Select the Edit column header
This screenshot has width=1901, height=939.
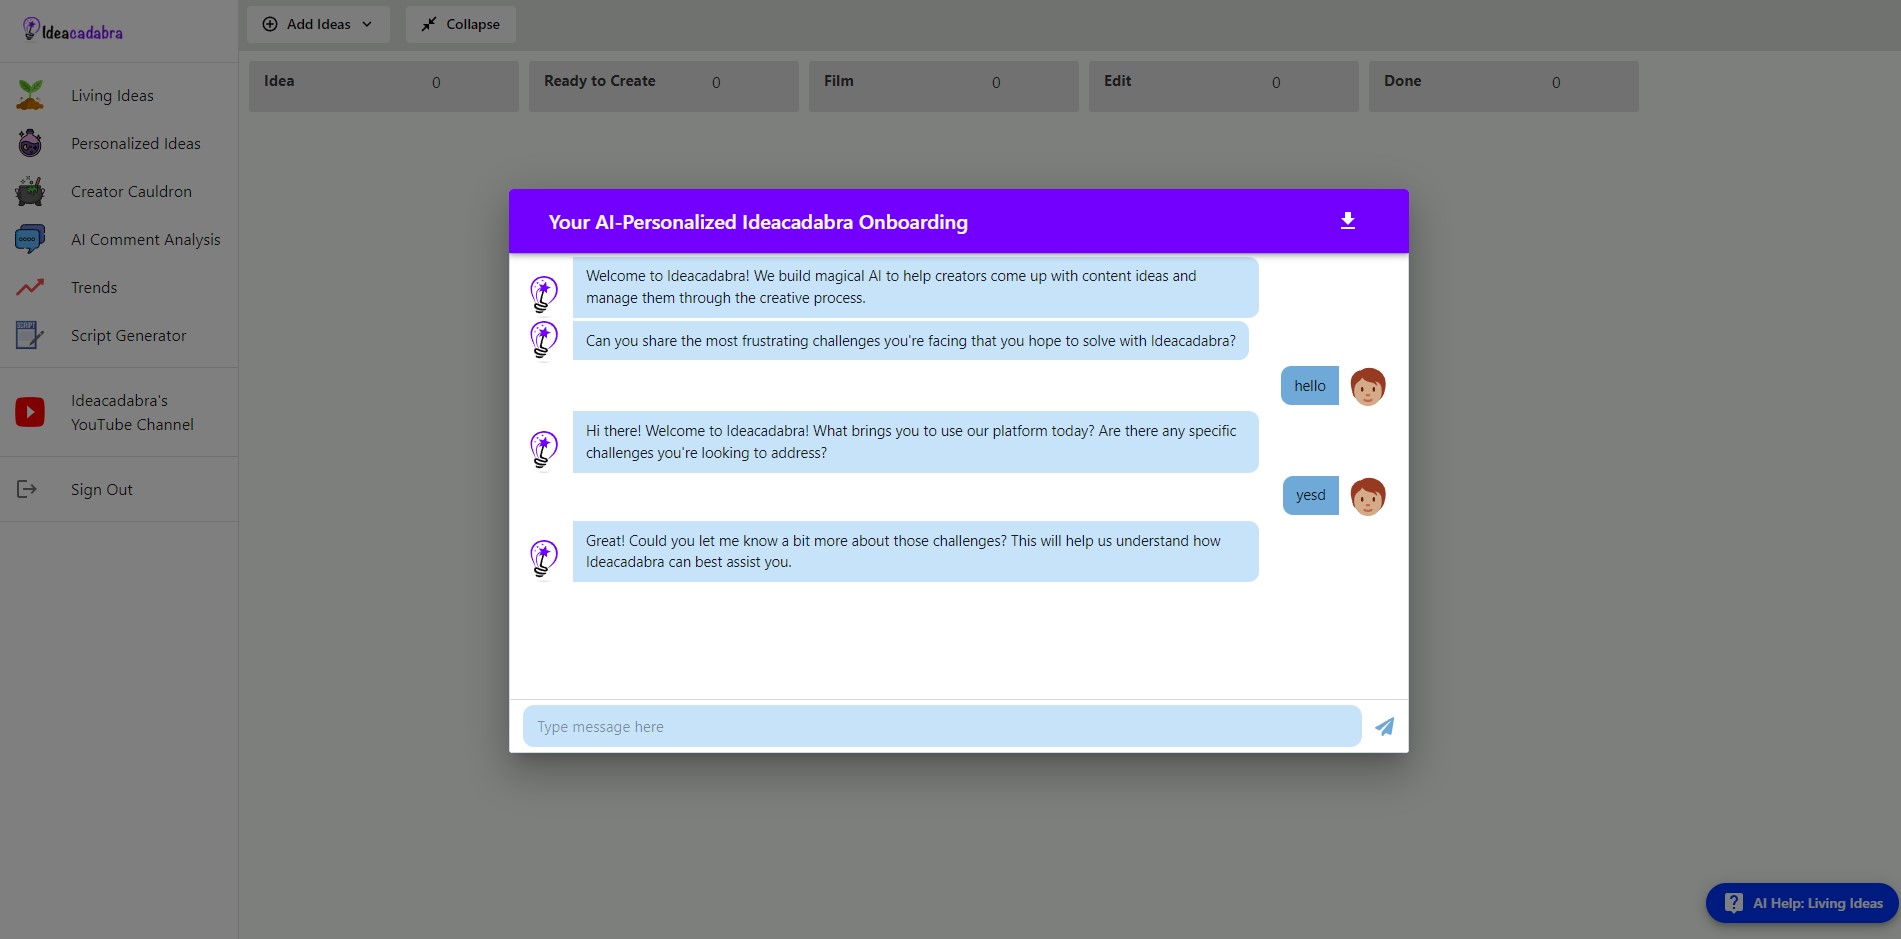tap(1224, 86)
